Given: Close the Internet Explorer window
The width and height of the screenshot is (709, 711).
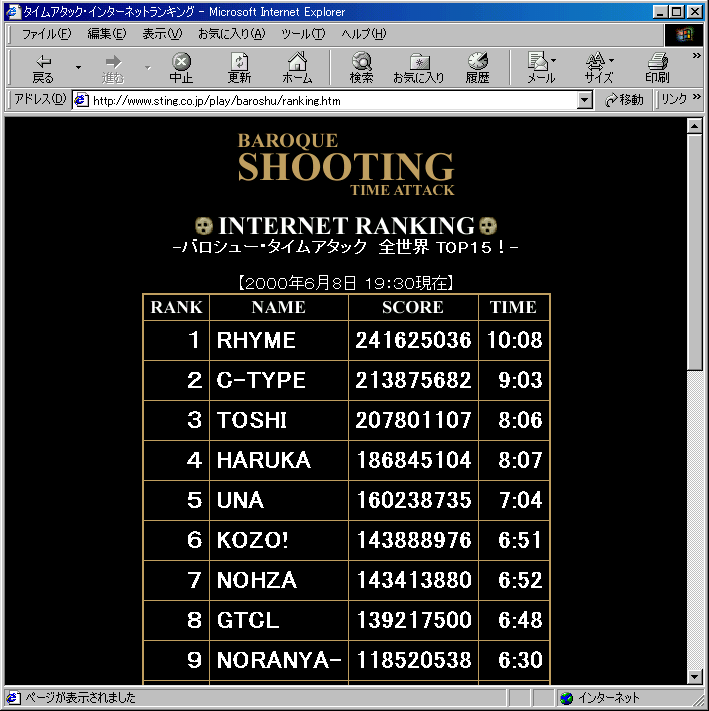Looking at the screenshot, I should pos(694,11).
